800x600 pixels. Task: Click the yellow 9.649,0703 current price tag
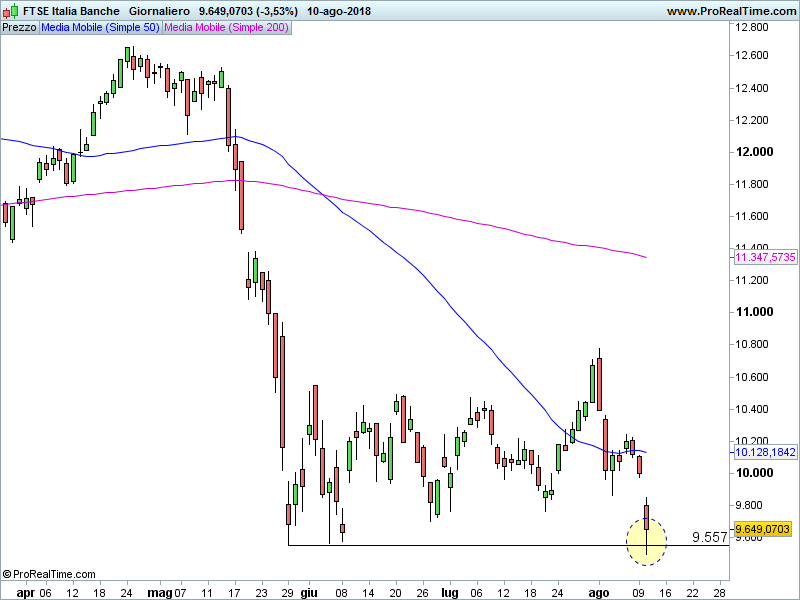click(x=762, y=529)
